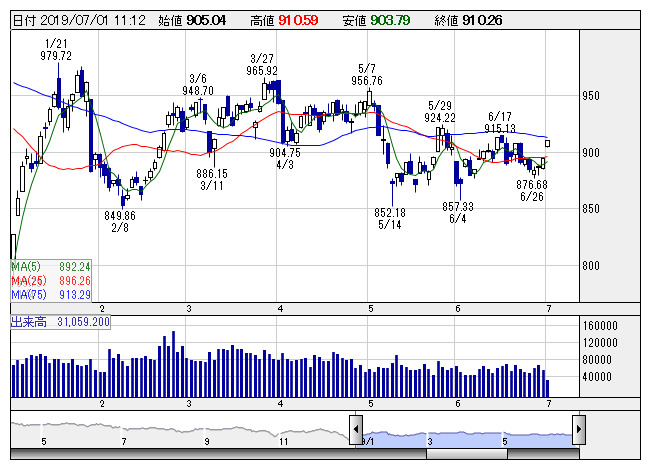Click the scrollbar track left of thumb
Viewport: 652px width, 469px height.
pos(200,454)
